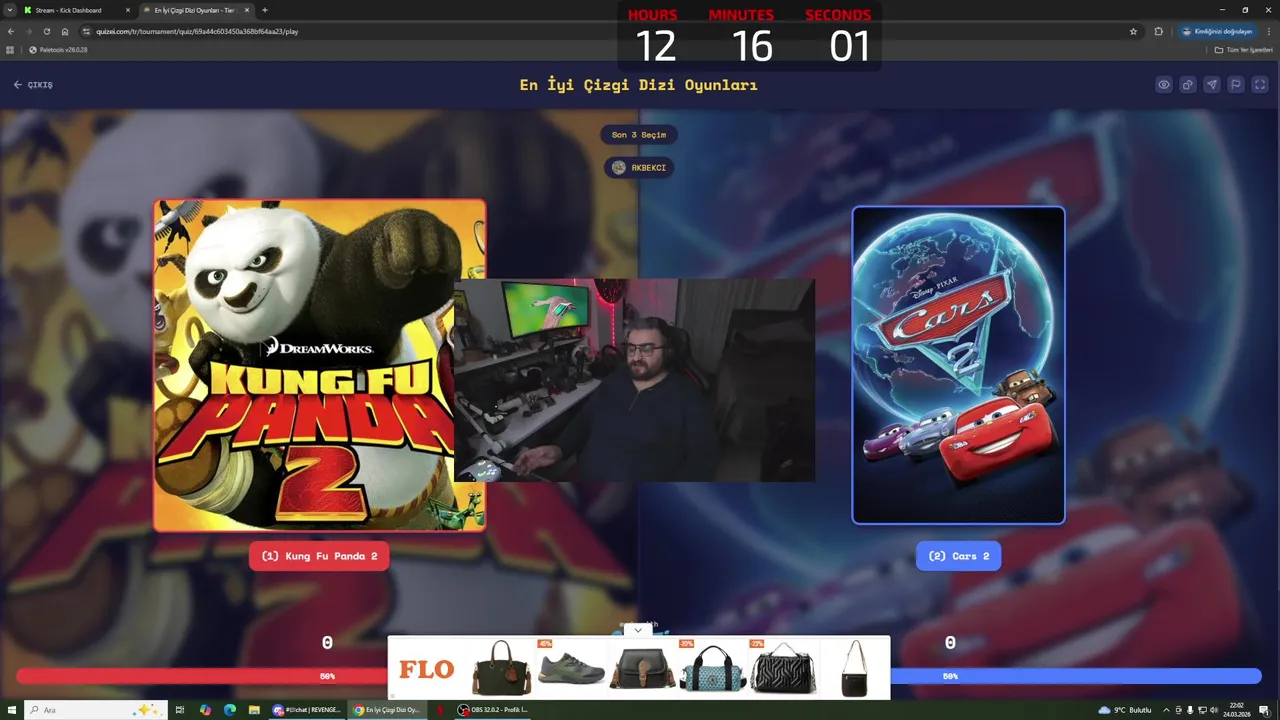Viewport: 1280px width, 720px height.
Task: Switch to OBS 32.0.2 taskbar window
Action: point(493,710)
